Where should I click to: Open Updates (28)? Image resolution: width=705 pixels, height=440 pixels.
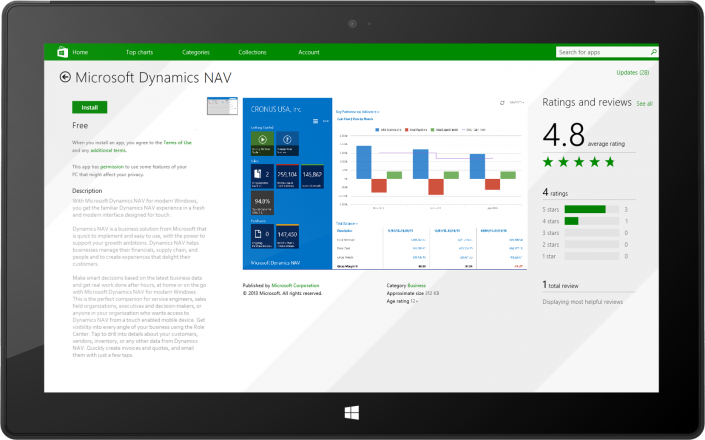[633, 72]
